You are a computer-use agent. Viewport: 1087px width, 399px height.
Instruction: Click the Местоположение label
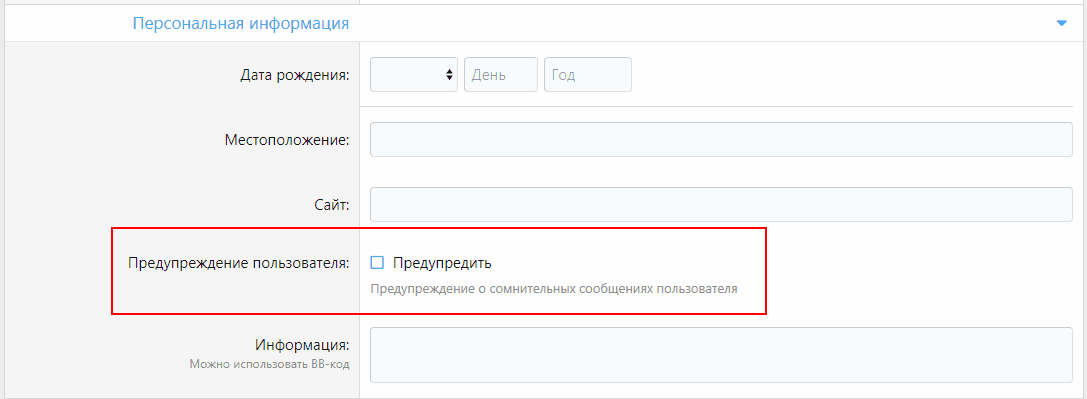coord(287,140)
